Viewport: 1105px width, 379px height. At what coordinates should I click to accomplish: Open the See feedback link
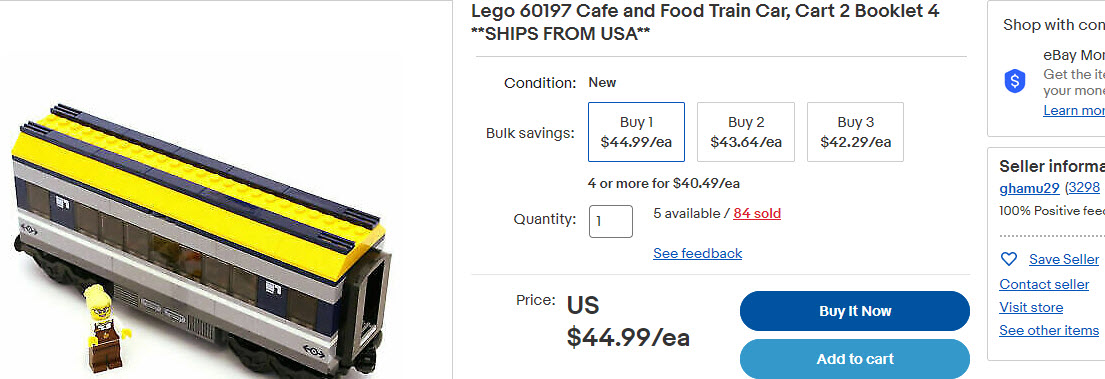(698, 253)
